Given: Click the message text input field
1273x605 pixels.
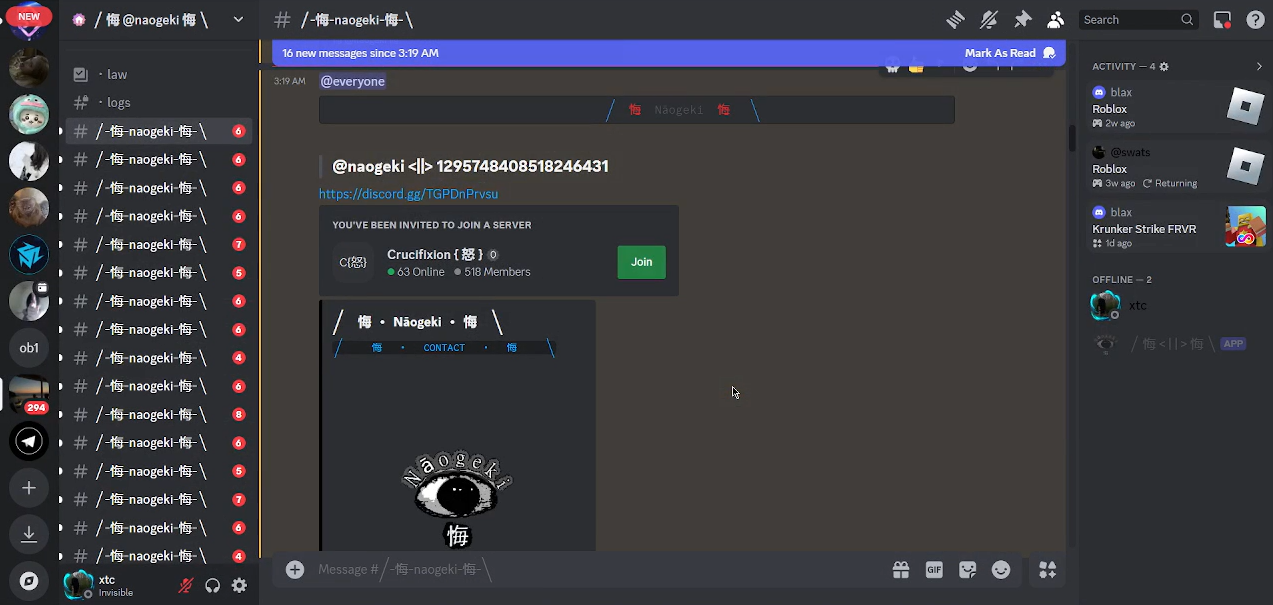Looking at the screenshot, I should (600, 569).
